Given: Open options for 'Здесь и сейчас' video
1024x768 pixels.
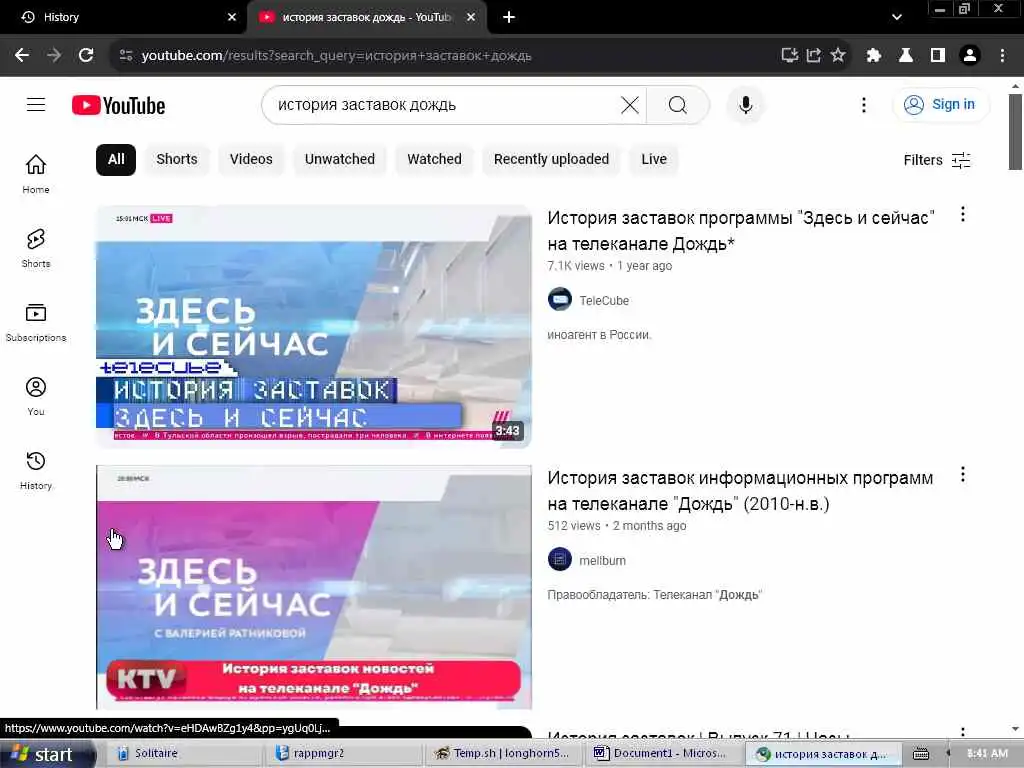Looking at the screenshot, I should (x=963, y=214).
